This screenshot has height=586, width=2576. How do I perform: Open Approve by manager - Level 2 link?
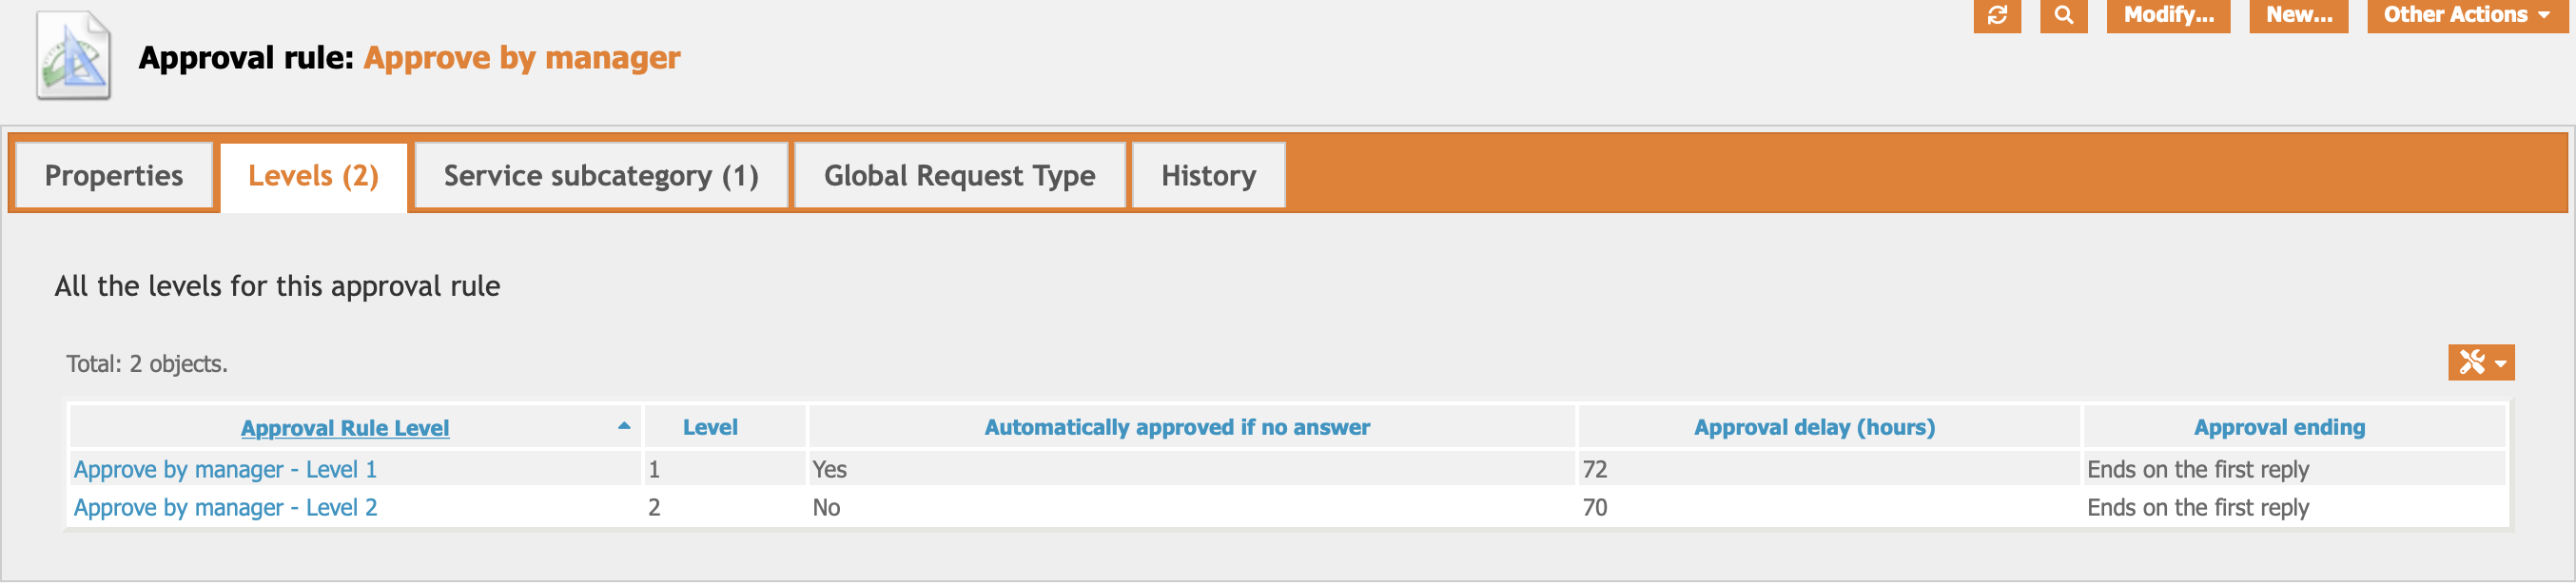[225, 507]
